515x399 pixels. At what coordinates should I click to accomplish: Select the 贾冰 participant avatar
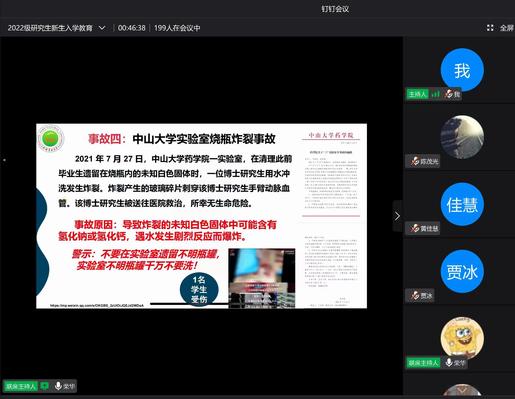pos(462,271)
